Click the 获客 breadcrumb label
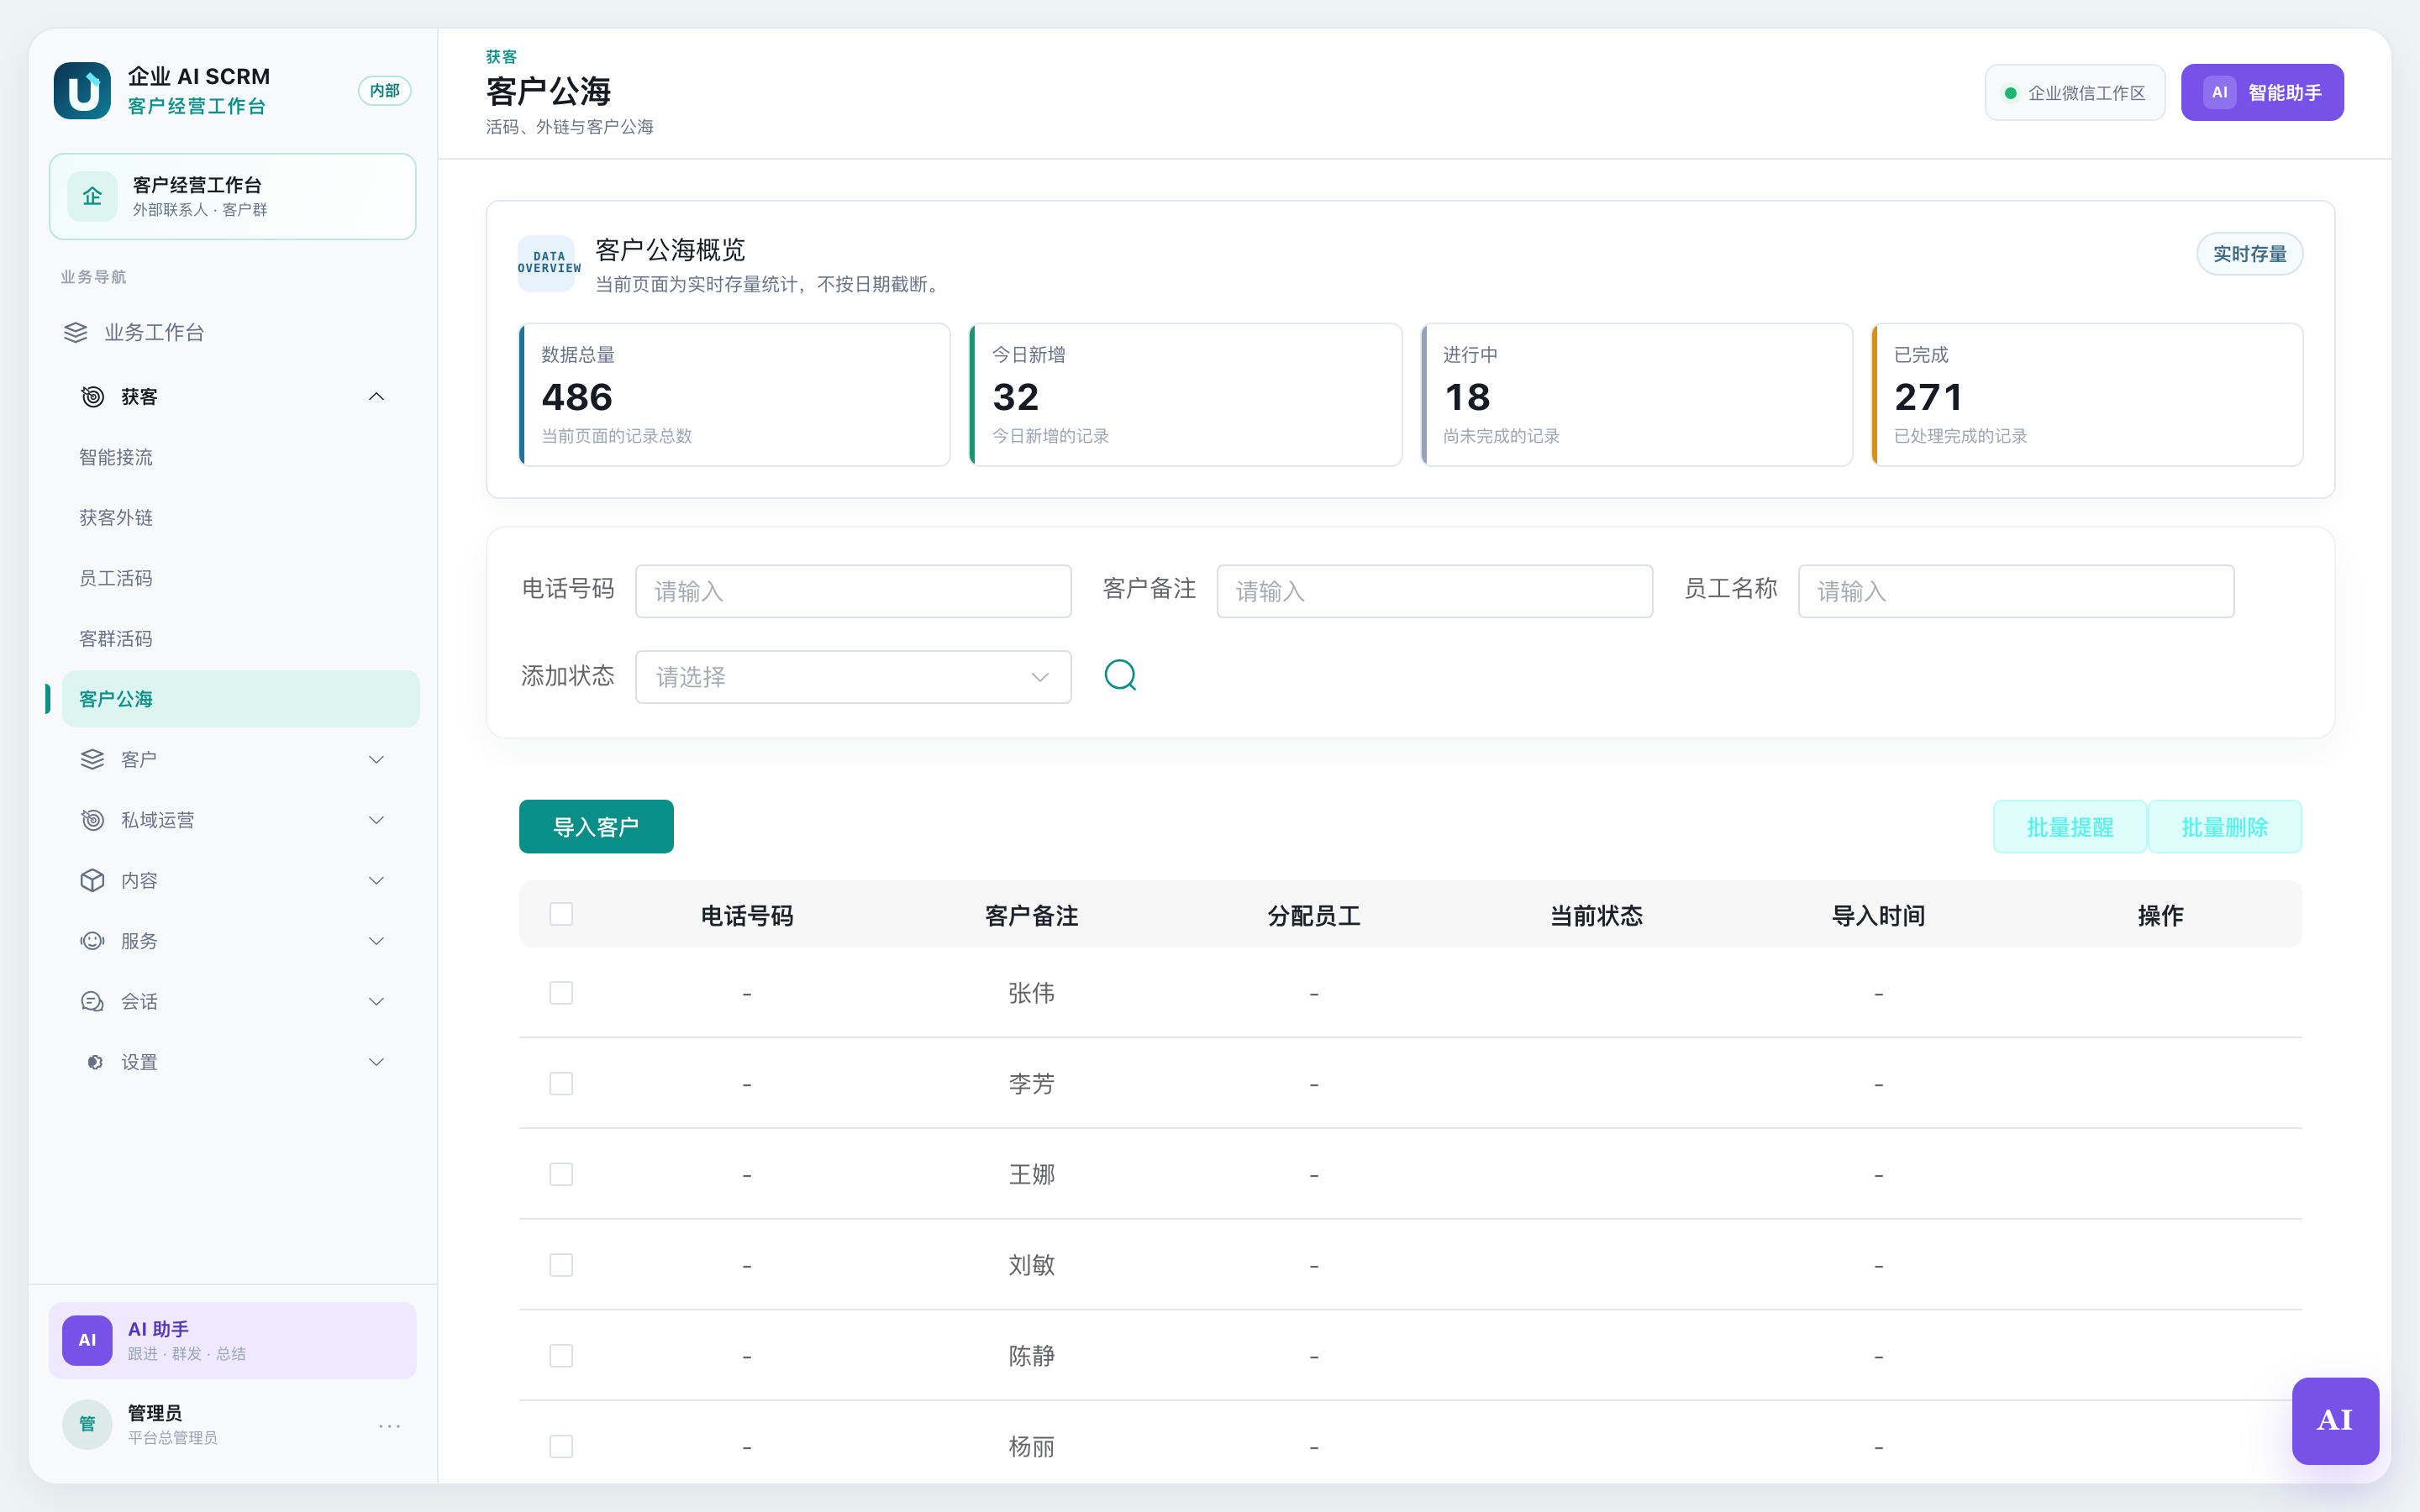This screenshot has height=1512, width=2420. click(501, 57)
